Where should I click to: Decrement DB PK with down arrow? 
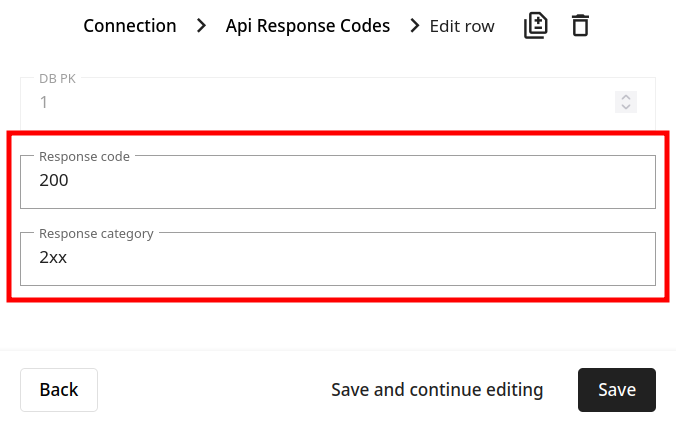[626, 107]
